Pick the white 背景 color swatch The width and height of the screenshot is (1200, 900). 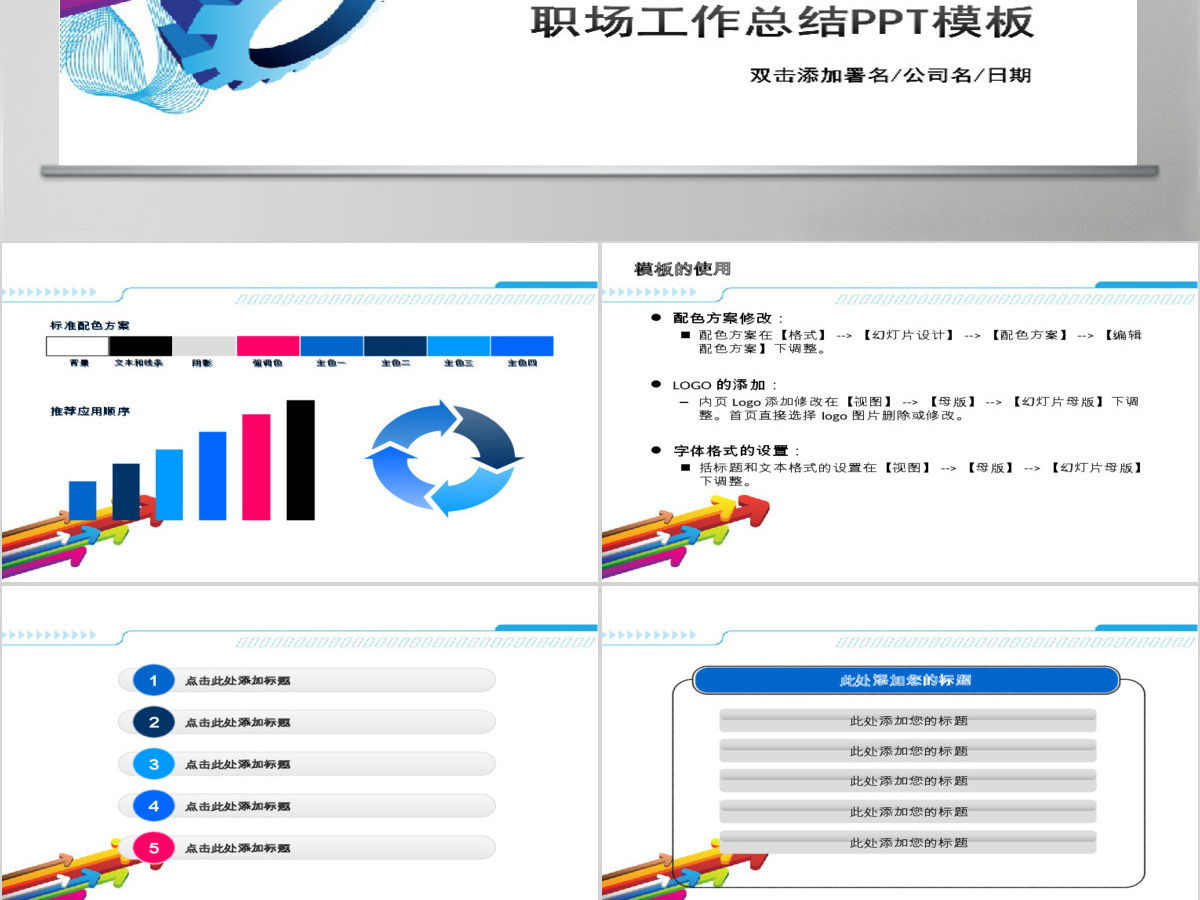pos(77,346)
